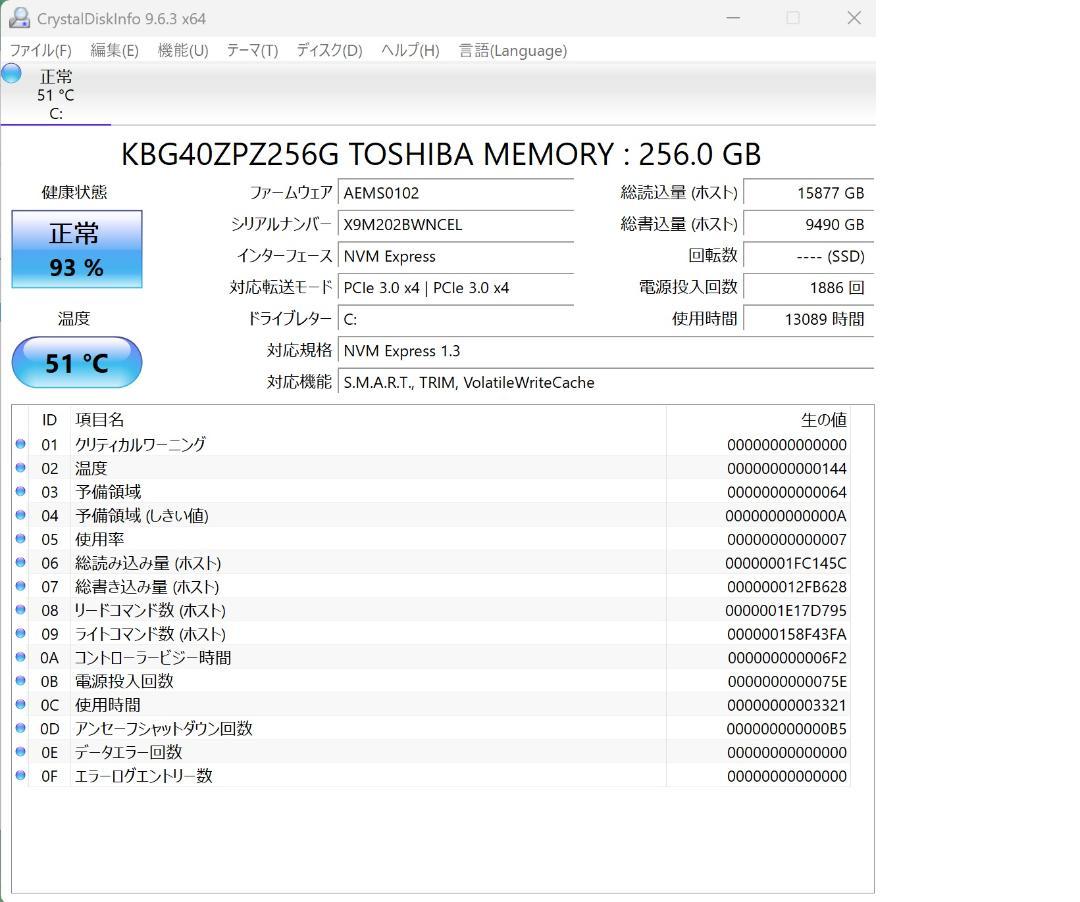Click the blue status orb for drive C:
Screen dimensions: 1080x902
click(x=12, y=73)
